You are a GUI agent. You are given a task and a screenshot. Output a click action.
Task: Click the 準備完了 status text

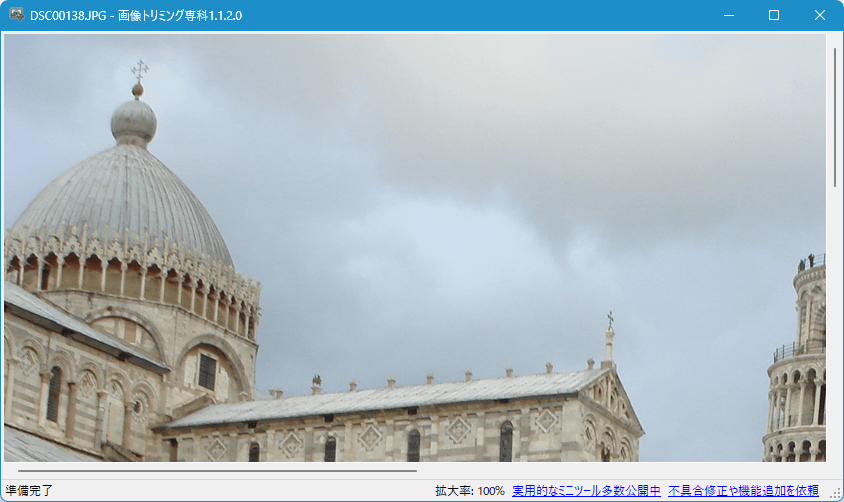pyautogui.click(x=29, y=491)
